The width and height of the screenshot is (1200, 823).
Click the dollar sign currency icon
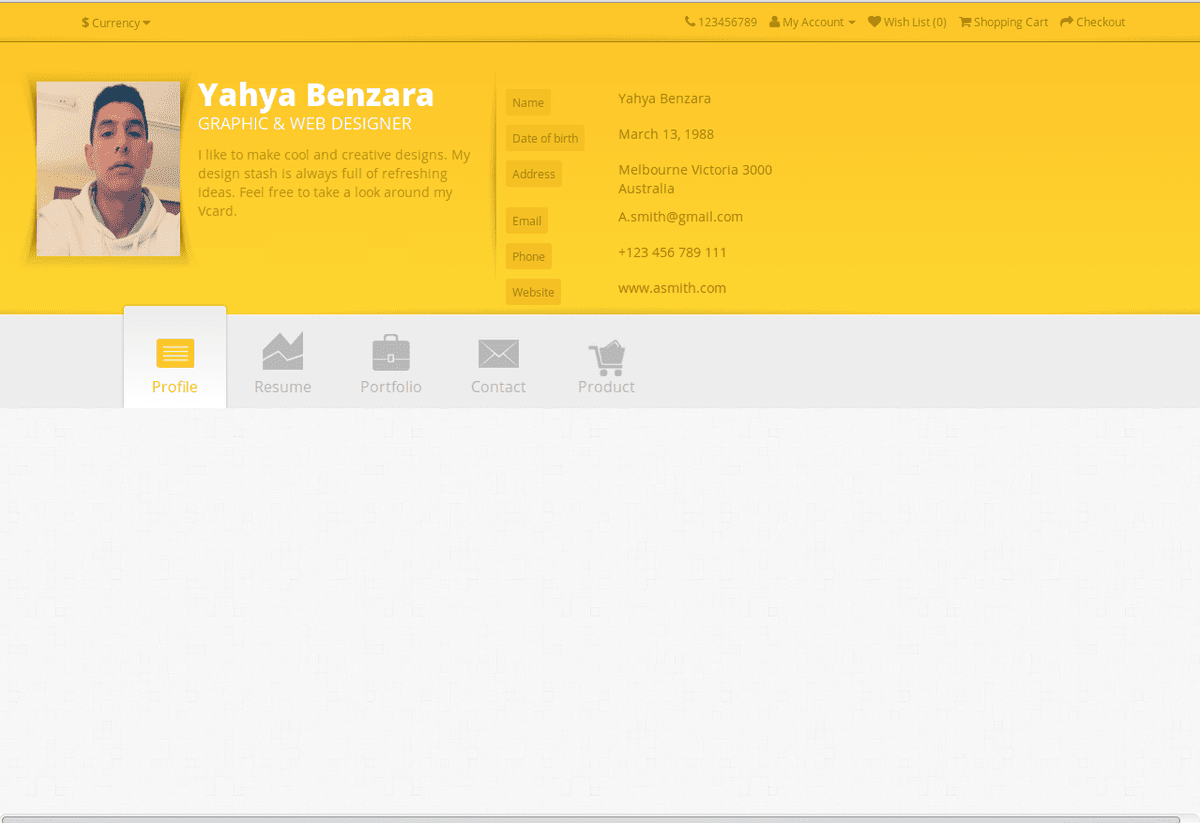85,22
